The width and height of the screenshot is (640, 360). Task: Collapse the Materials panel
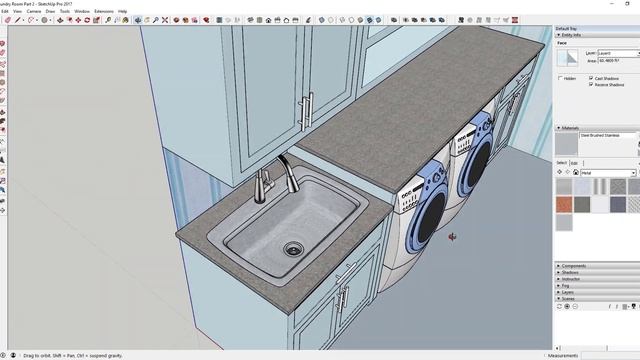pos(597,128)
